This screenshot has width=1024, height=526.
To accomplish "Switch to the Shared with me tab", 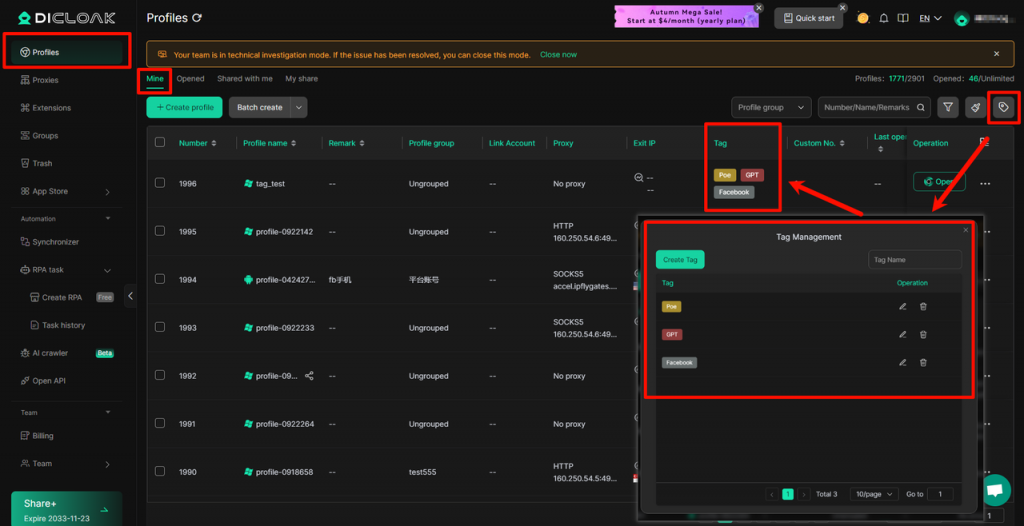I will [x=244, y=78].
